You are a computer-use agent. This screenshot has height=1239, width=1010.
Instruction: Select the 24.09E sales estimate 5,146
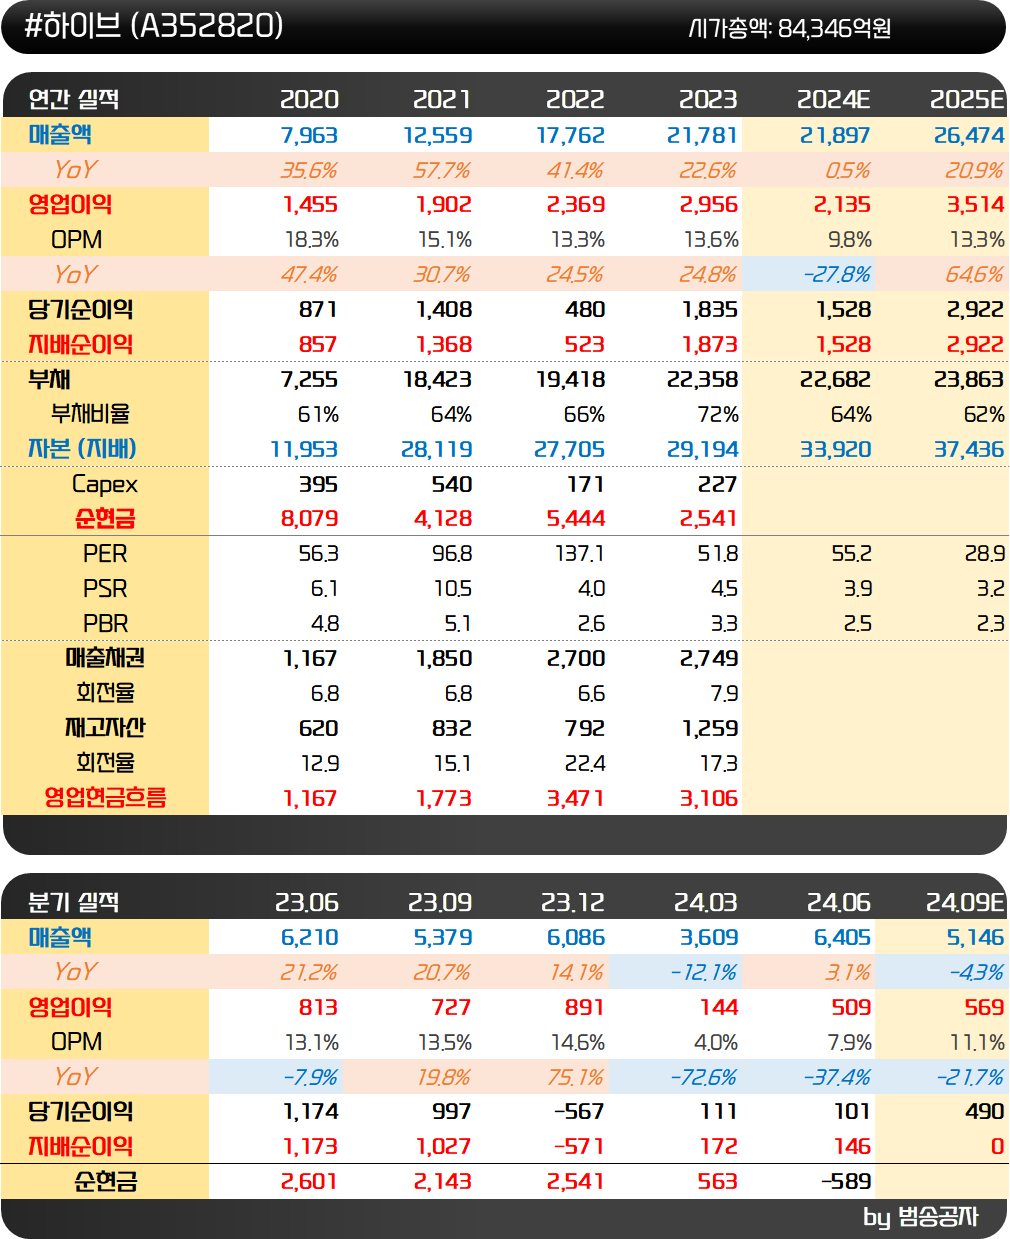click(975, 937)
